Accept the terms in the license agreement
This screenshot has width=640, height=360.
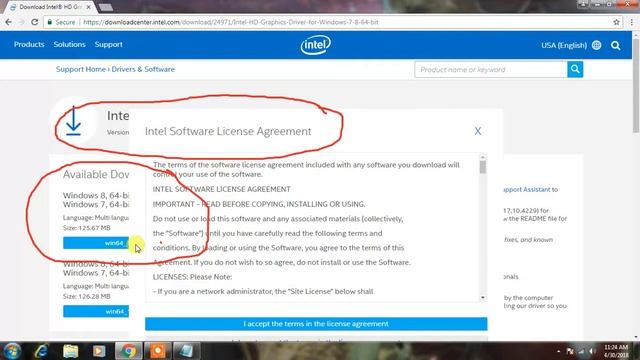(x=316, y=324)
